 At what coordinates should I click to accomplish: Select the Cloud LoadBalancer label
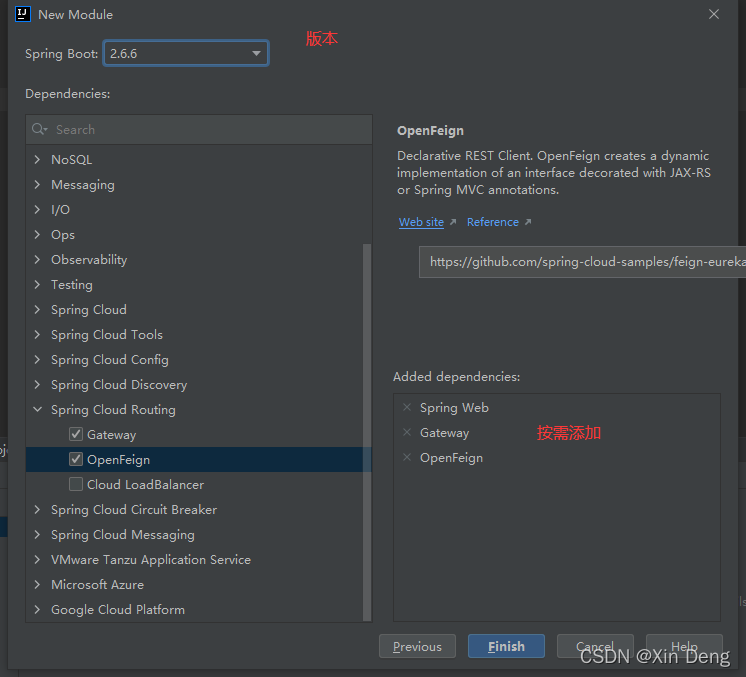coord(146,484)
